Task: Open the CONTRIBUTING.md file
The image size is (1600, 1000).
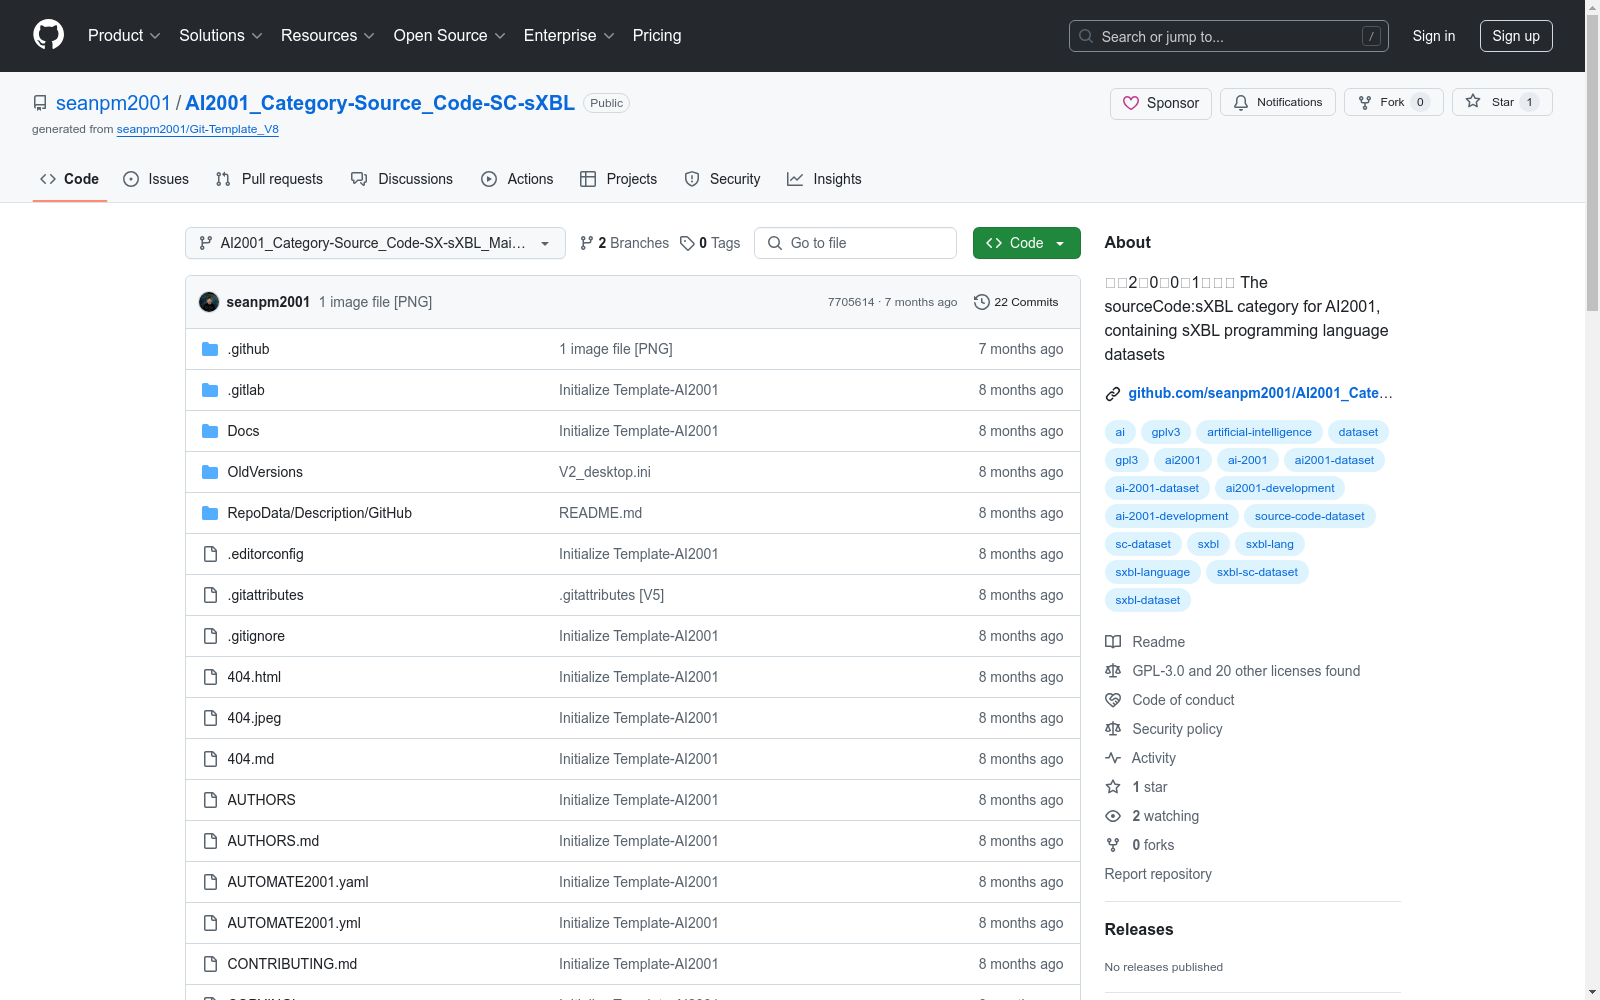Action: (292, 964)
